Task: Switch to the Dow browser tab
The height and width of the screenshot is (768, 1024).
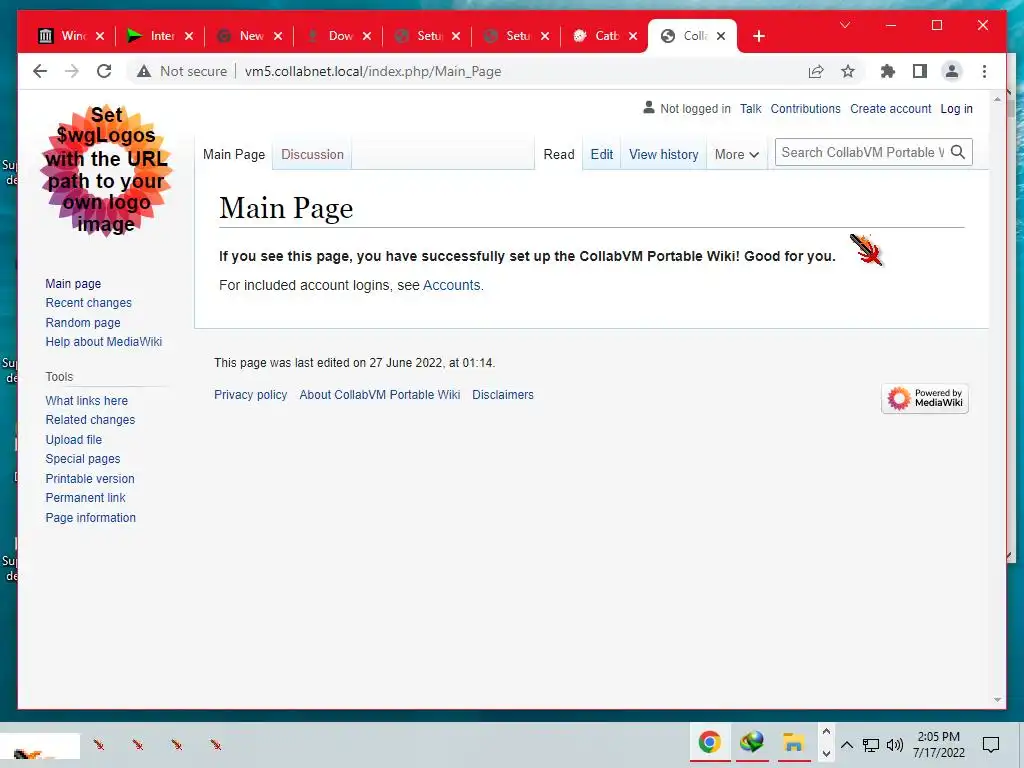Action: coord(338,36)
